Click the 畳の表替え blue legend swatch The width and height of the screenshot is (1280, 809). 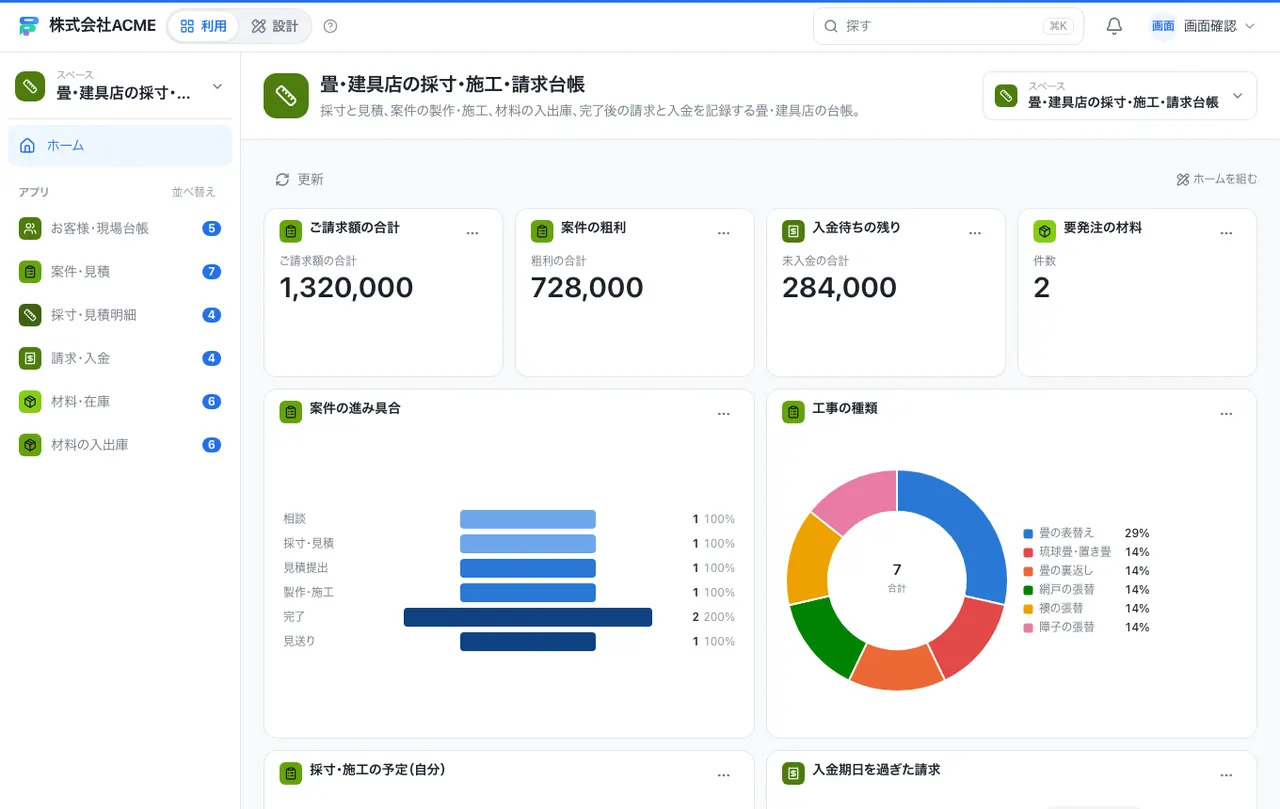pyautogui.click(x=1028, y=533)
